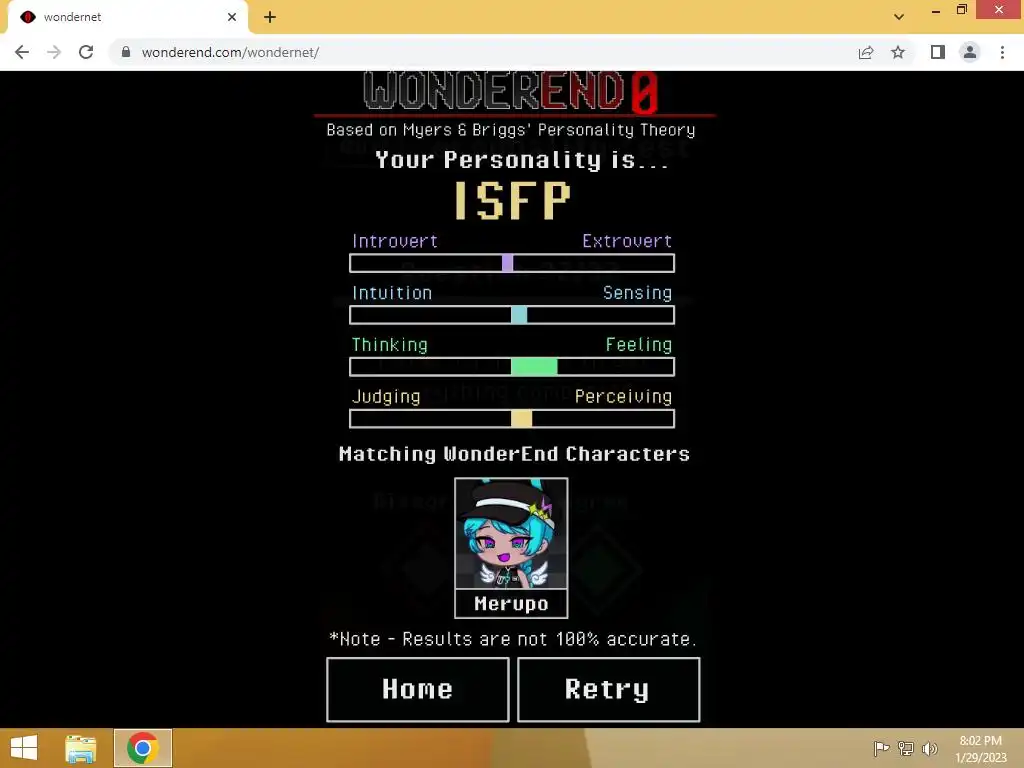The height and width of the screenshot is (768, 1024).
Task: Reload the wondernet page
Action: tap(86, 52)
